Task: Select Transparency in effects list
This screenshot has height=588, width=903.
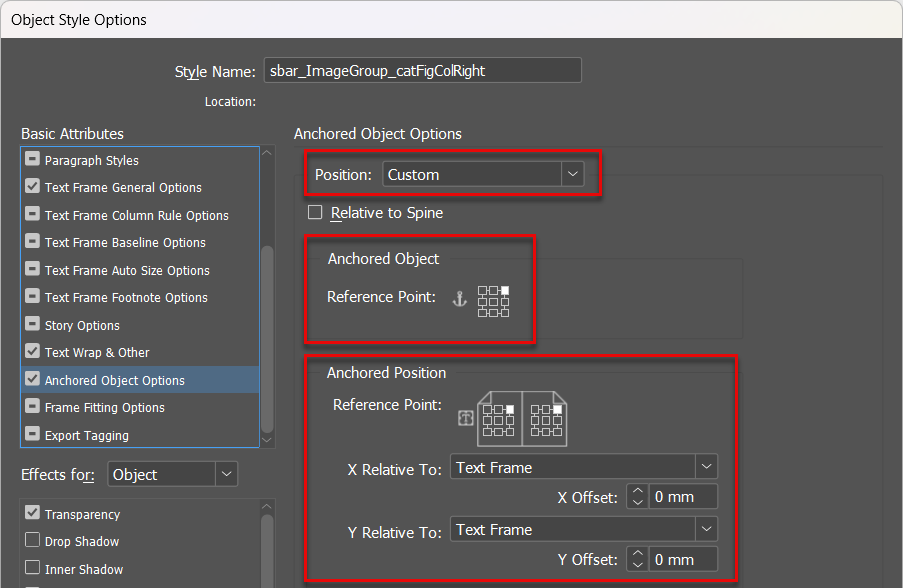Action: pyautogui.click(x=140, y=514)
